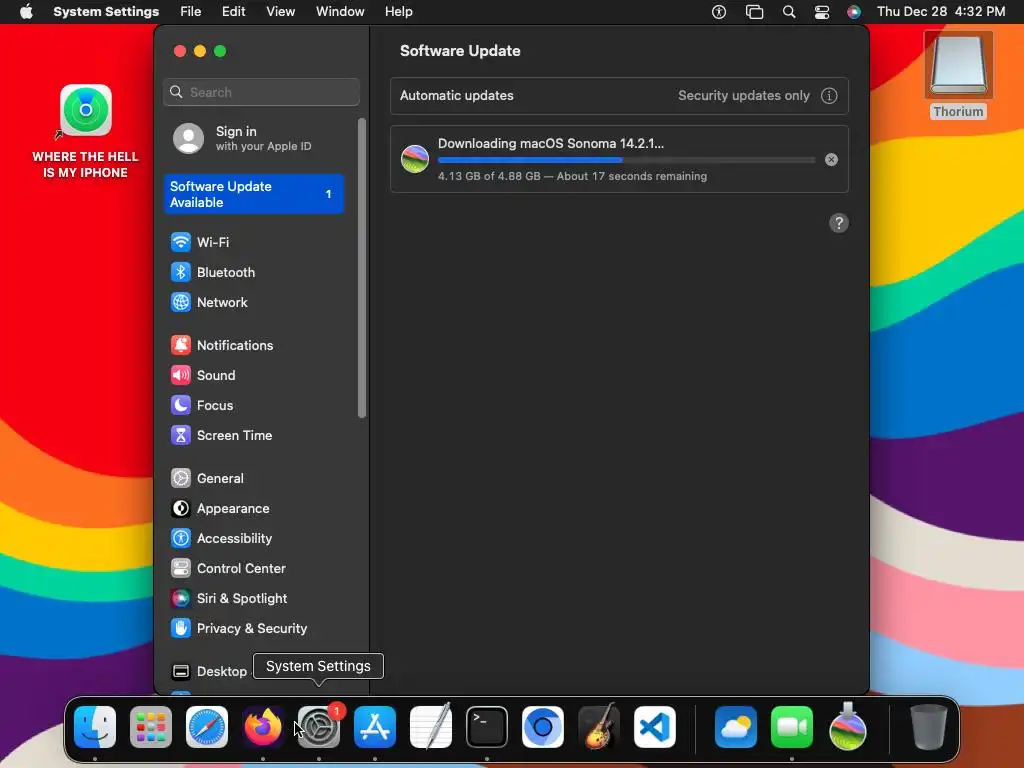Select Thorium drive on desktop

click(958, 76)
